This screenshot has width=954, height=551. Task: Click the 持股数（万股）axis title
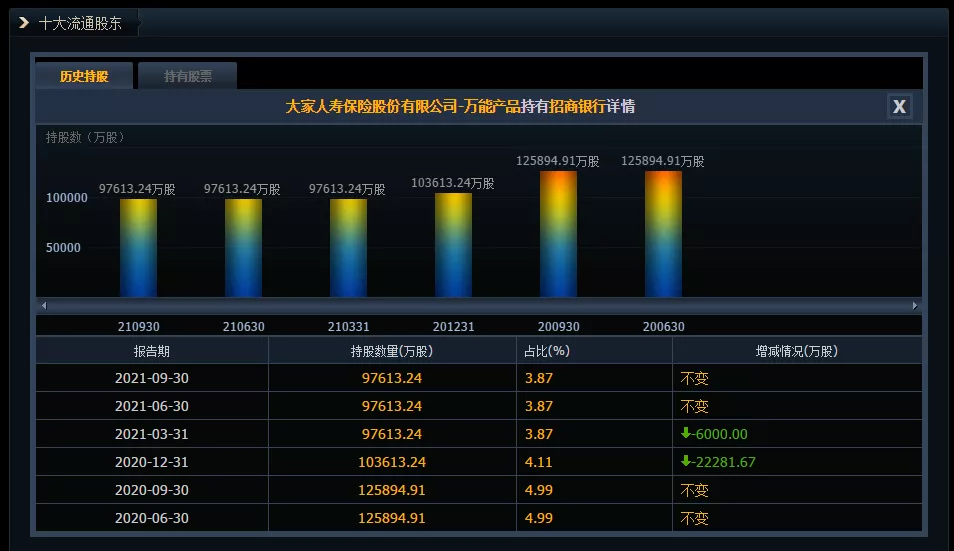pos(85,137)
